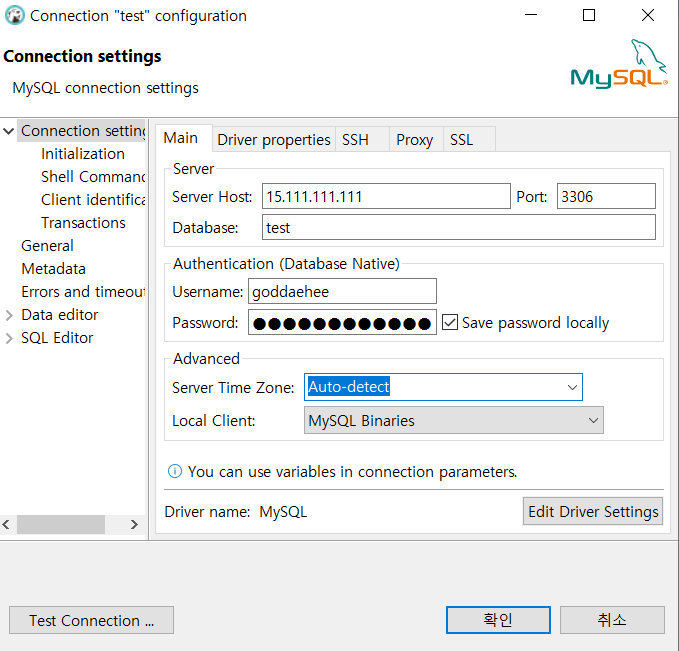679x651 pixels.
Task: Click the Server Host input field
Action: pyautogui.click(x=386, y=196)
